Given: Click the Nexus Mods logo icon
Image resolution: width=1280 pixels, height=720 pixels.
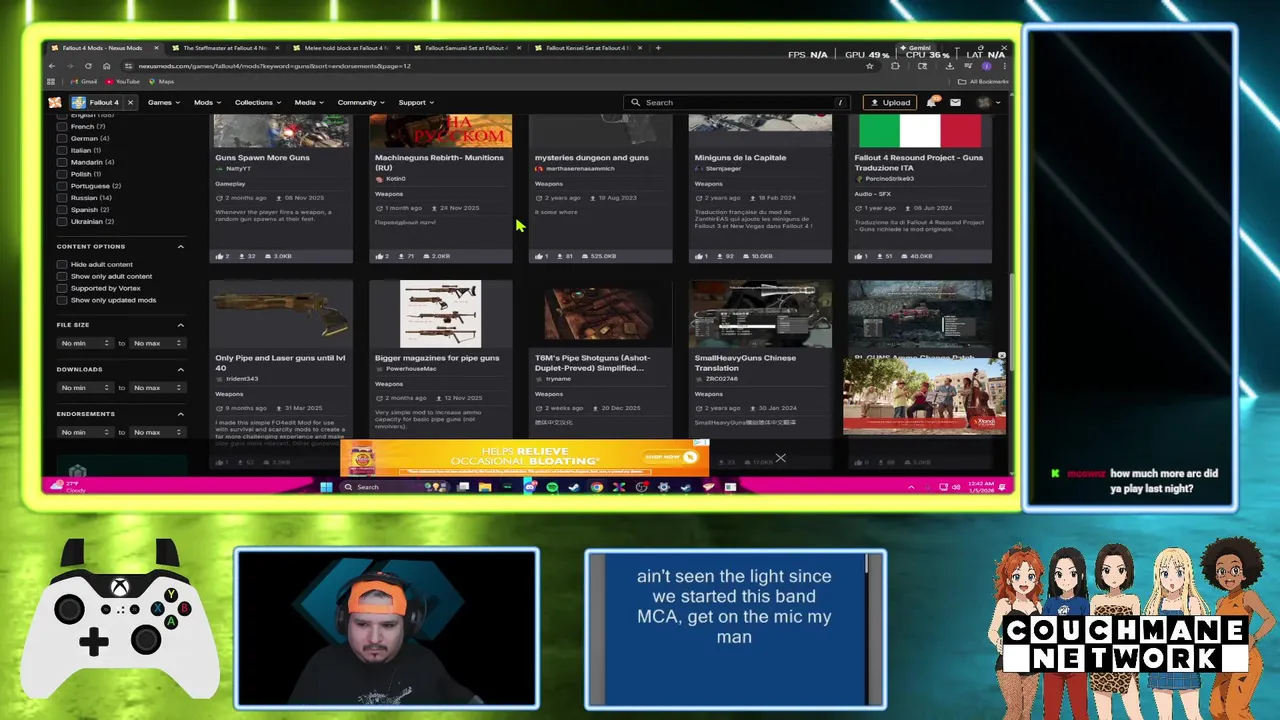Looking at the screenshot, I should coord(55,102).
